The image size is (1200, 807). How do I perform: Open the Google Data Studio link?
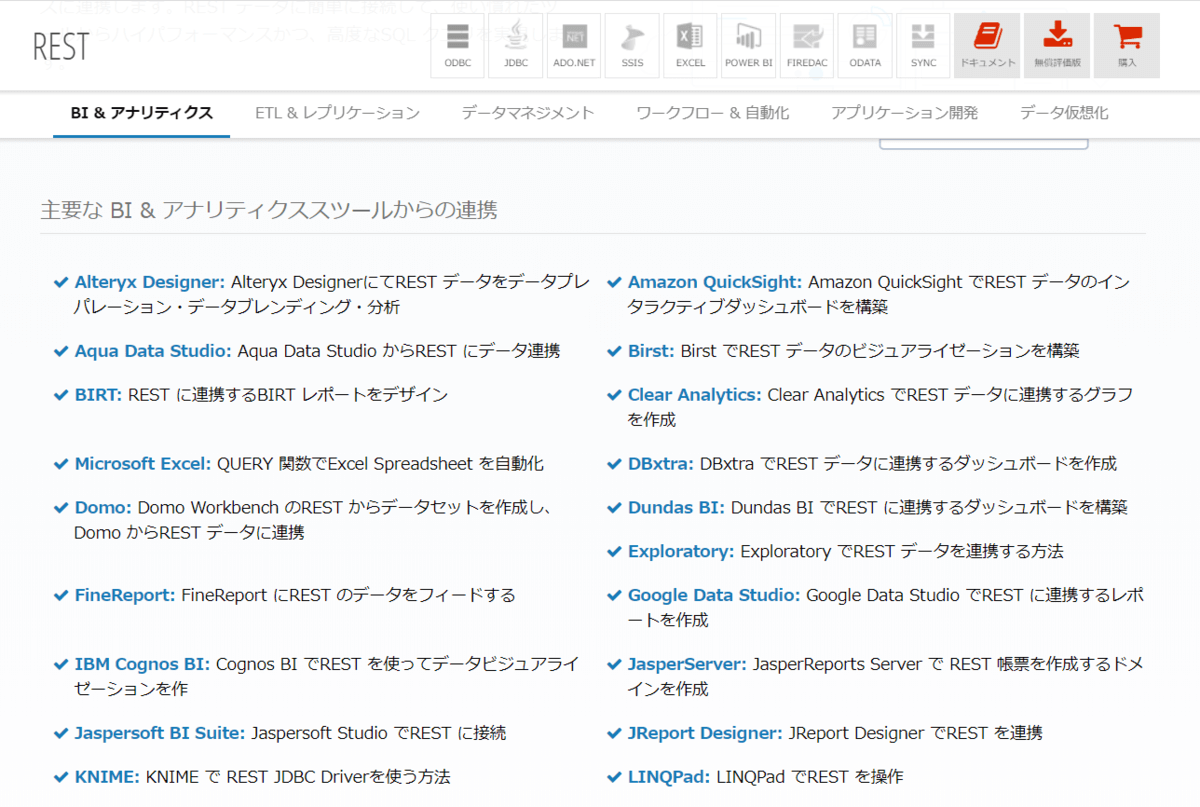(713, 596)
